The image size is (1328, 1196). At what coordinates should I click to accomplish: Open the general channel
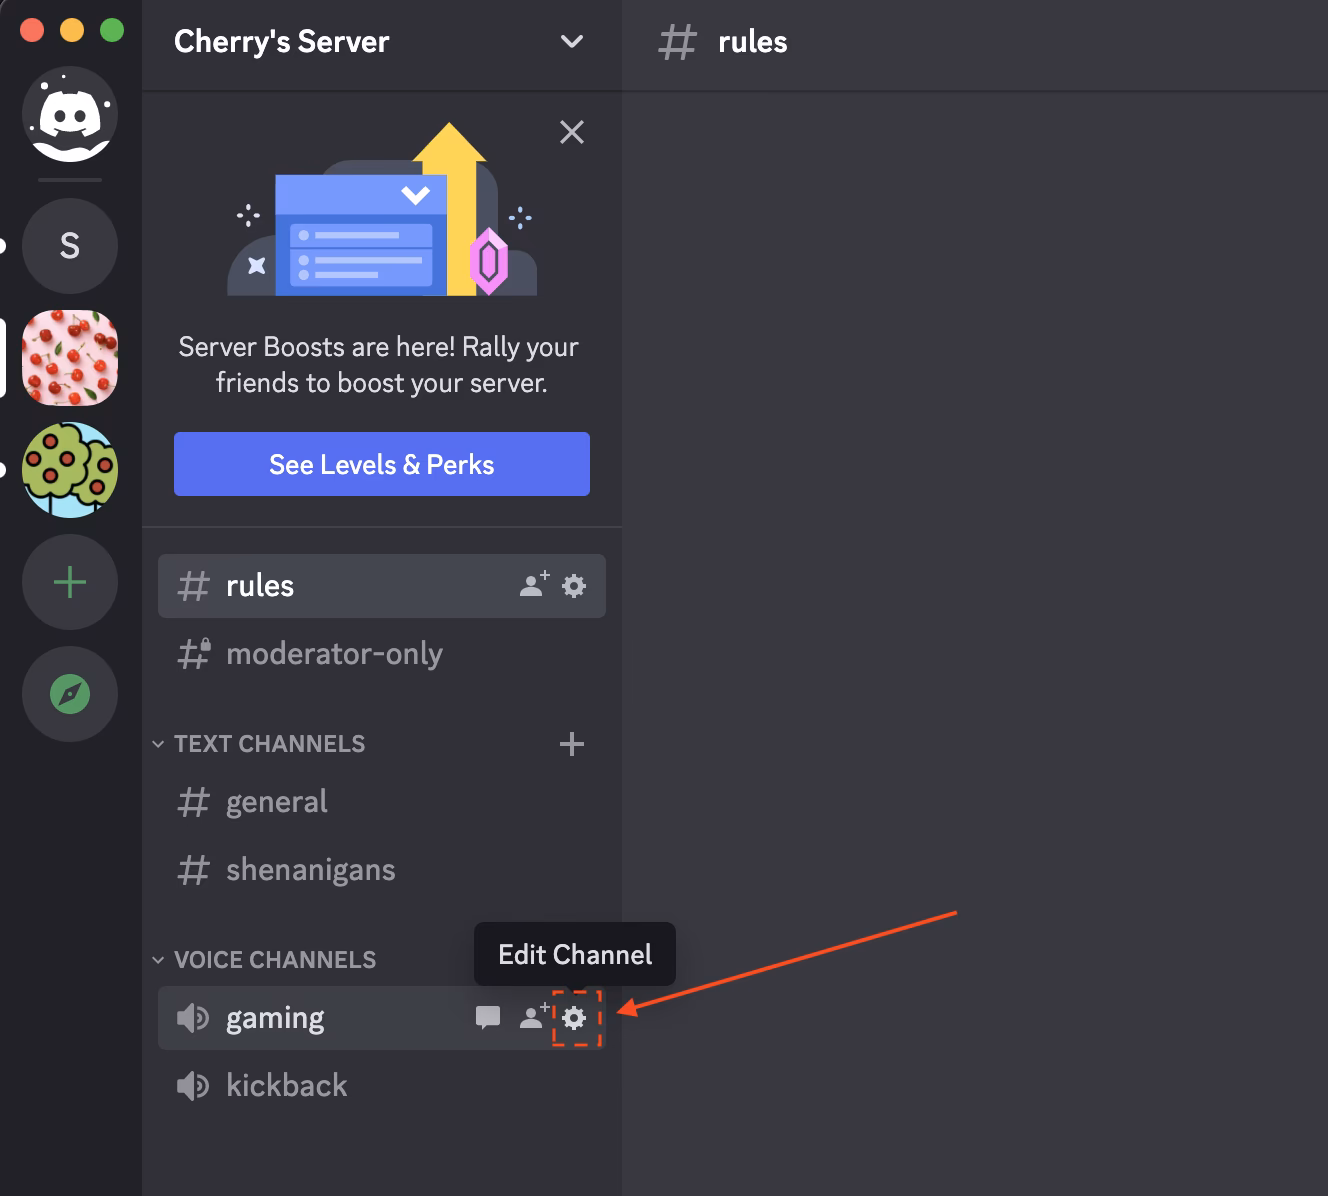pos(382,802)
